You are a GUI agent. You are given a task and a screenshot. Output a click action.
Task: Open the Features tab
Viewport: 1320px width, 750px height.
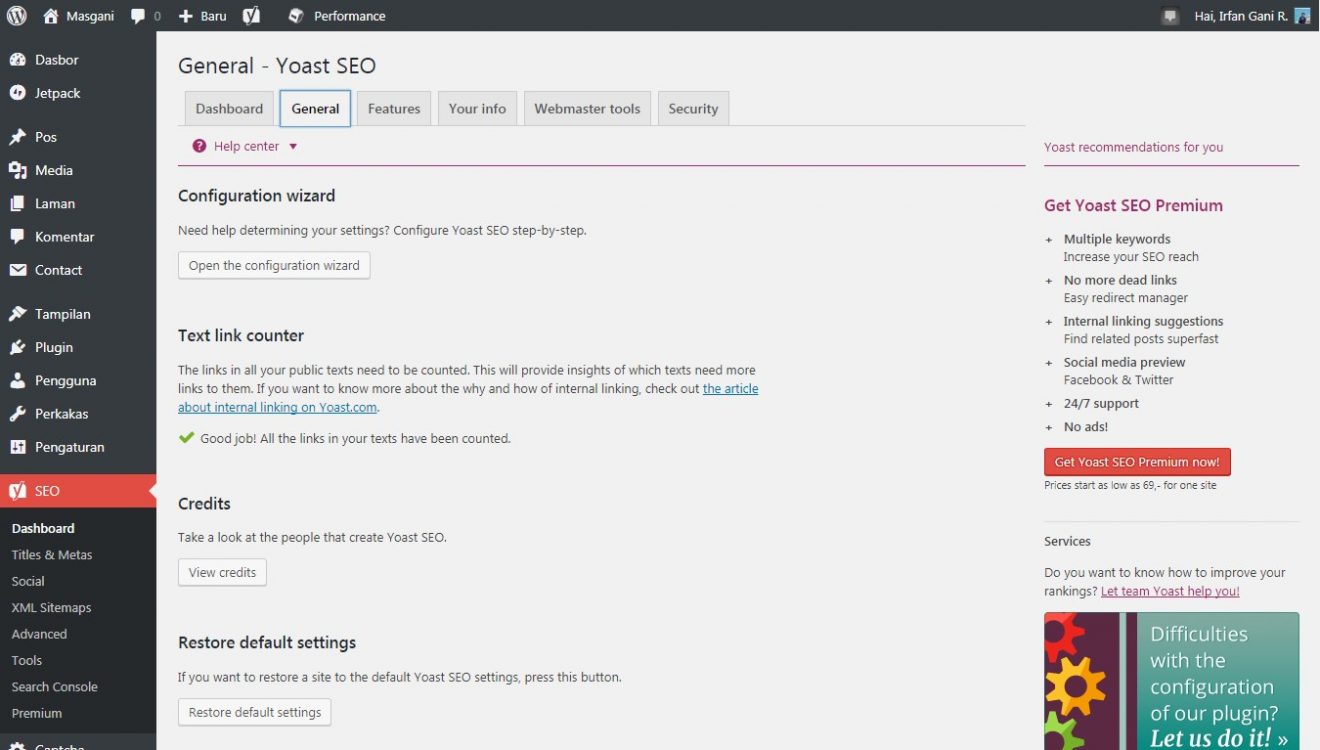click(x=394, y=109)
